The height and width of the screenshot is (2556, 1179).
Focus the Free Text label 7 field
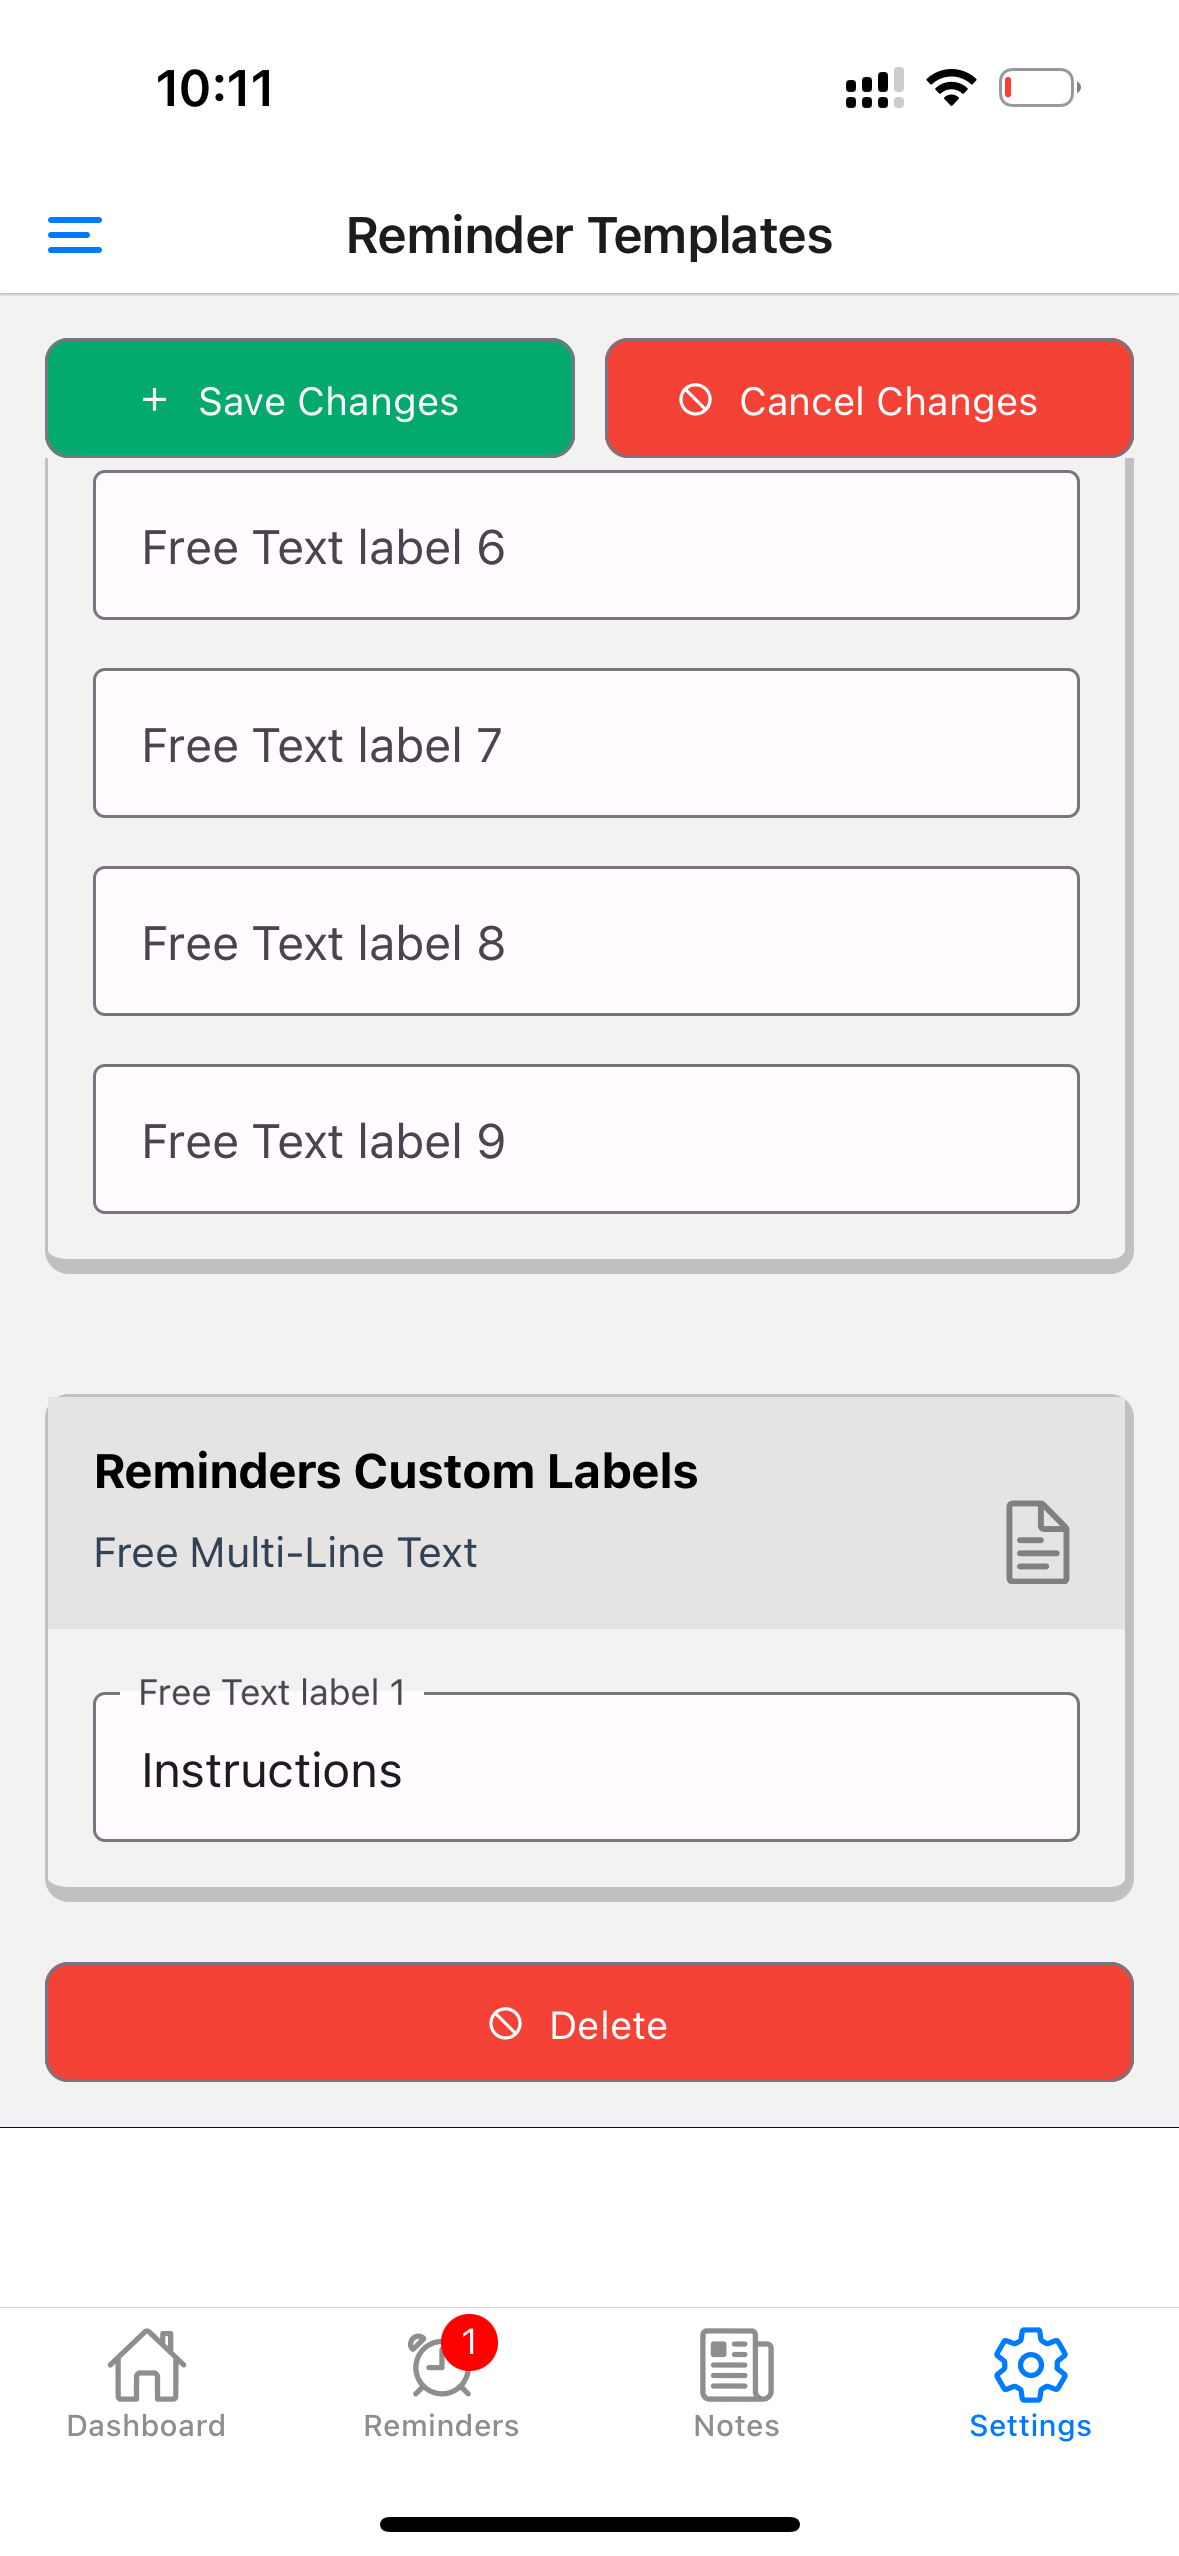point(586,744)
